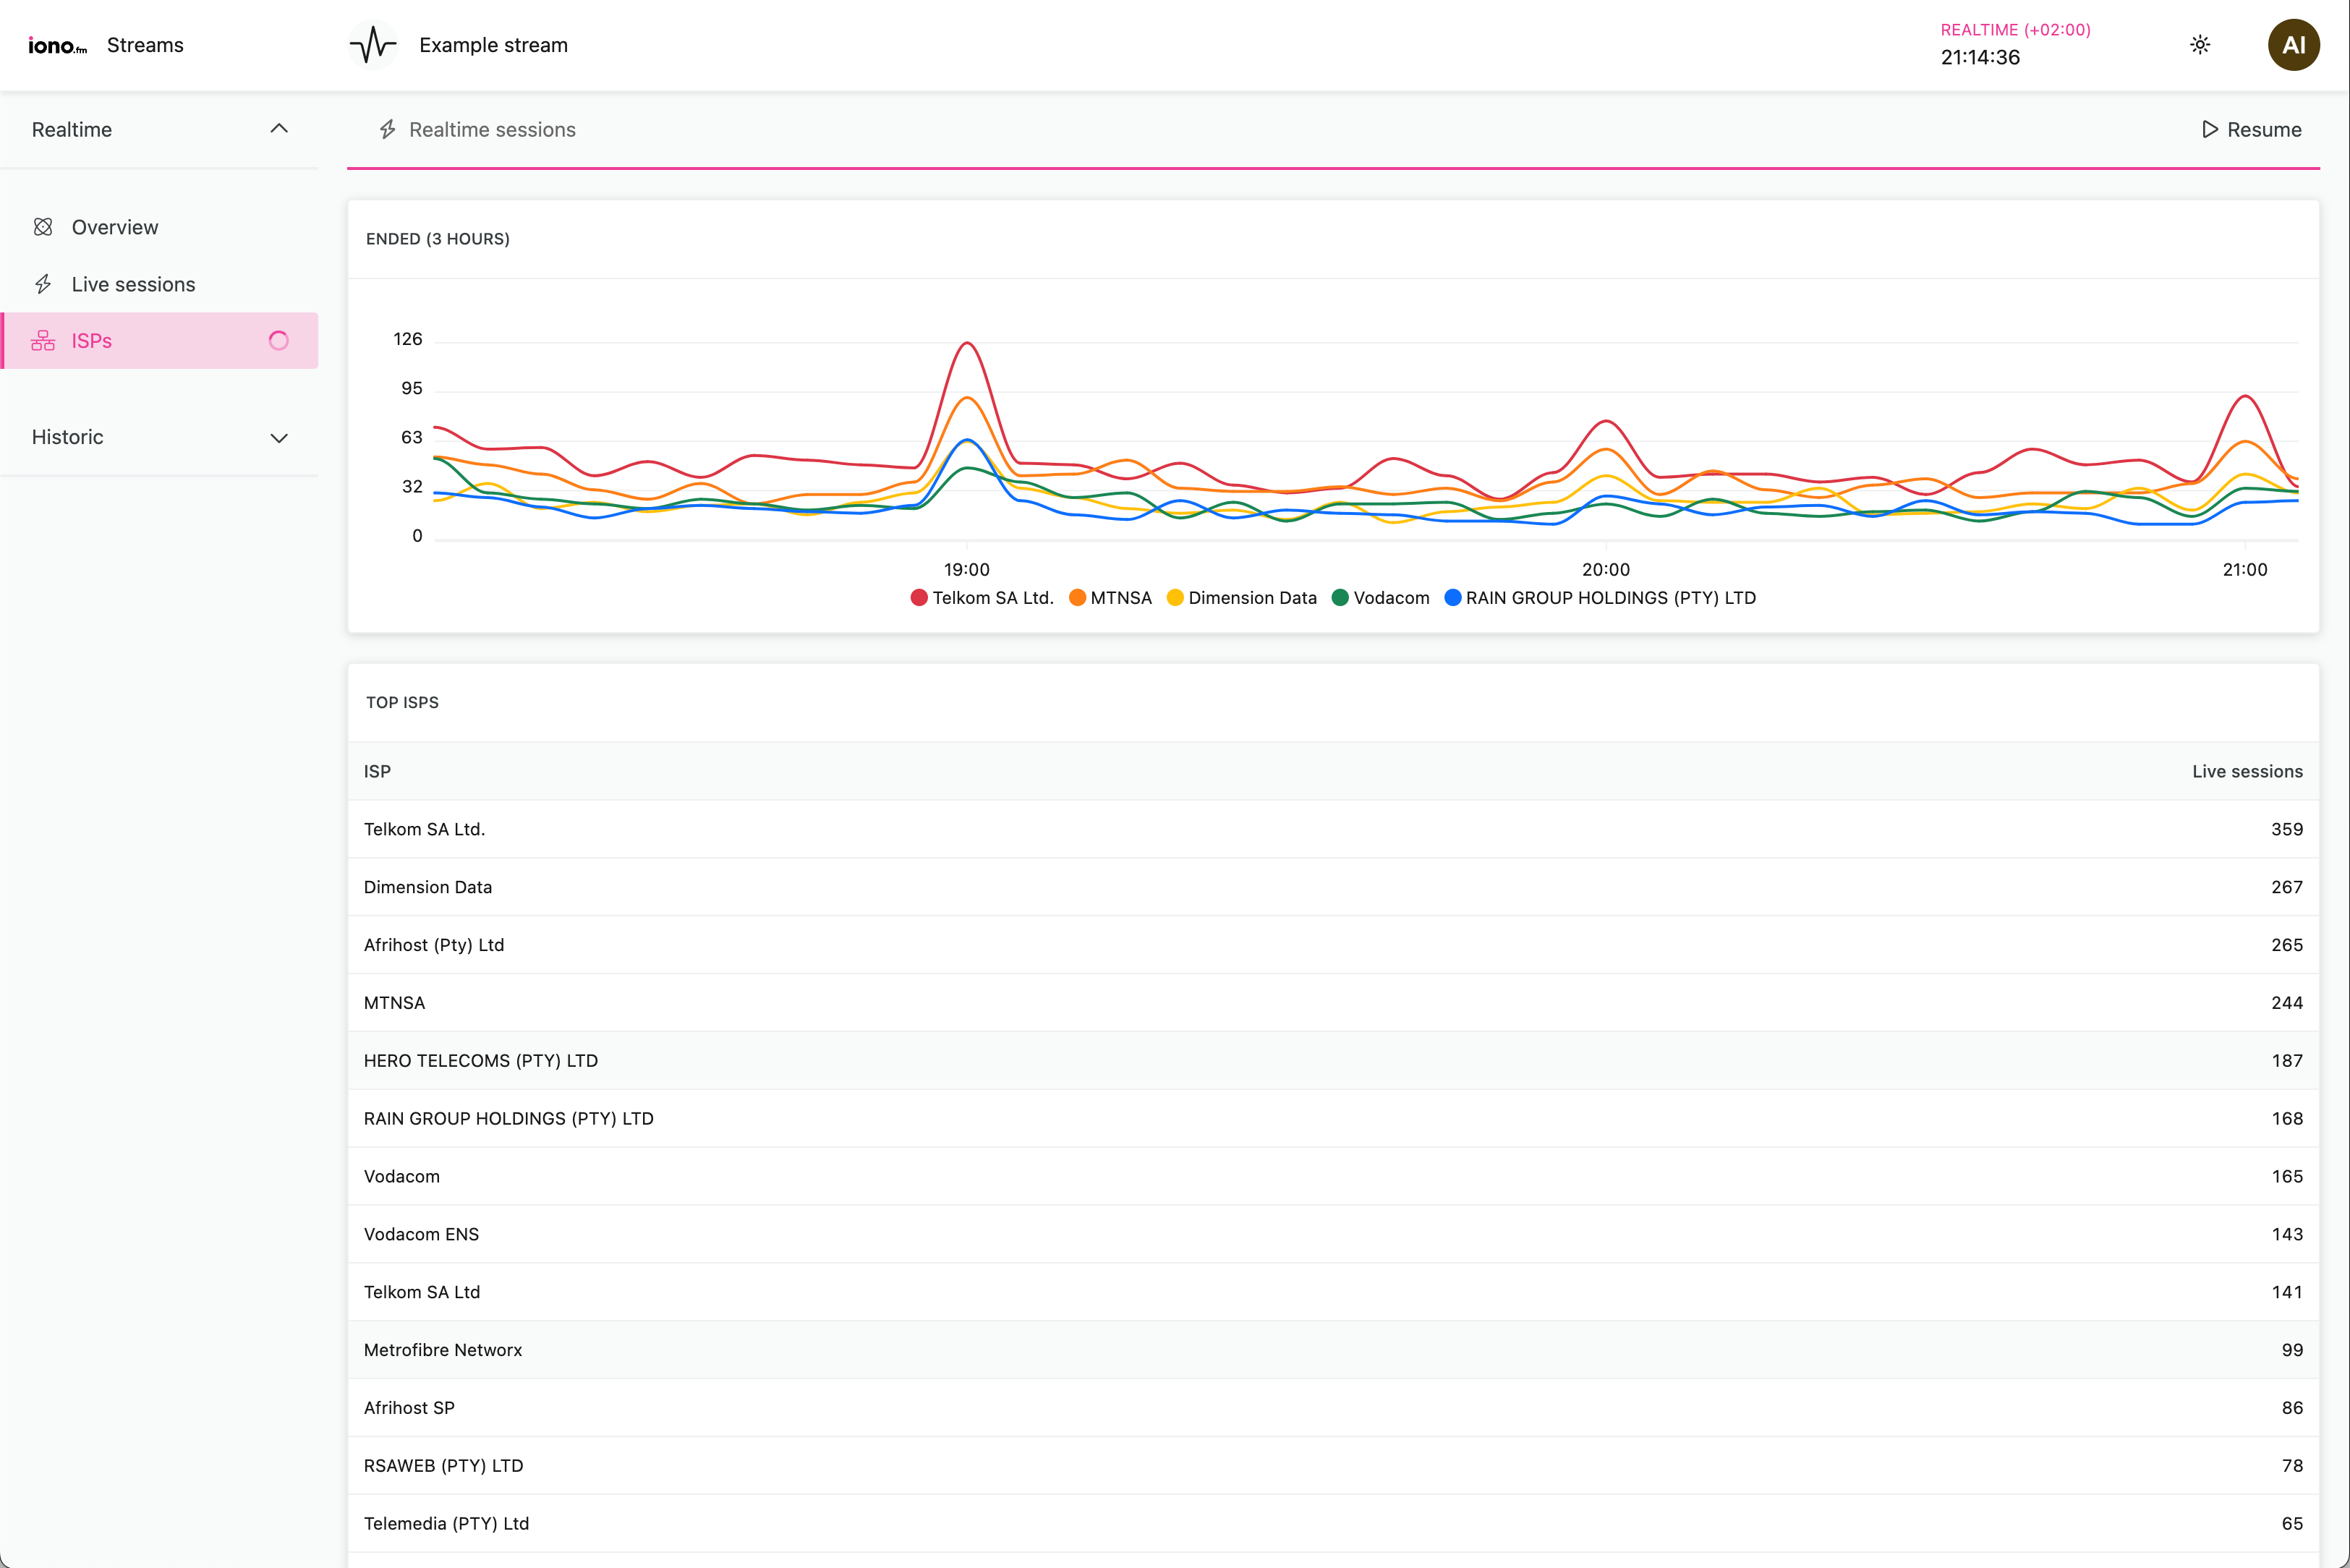This screenshot has width=2350, height=1568.
Task: Select the MTNSA table row
Action: 1333,1003
